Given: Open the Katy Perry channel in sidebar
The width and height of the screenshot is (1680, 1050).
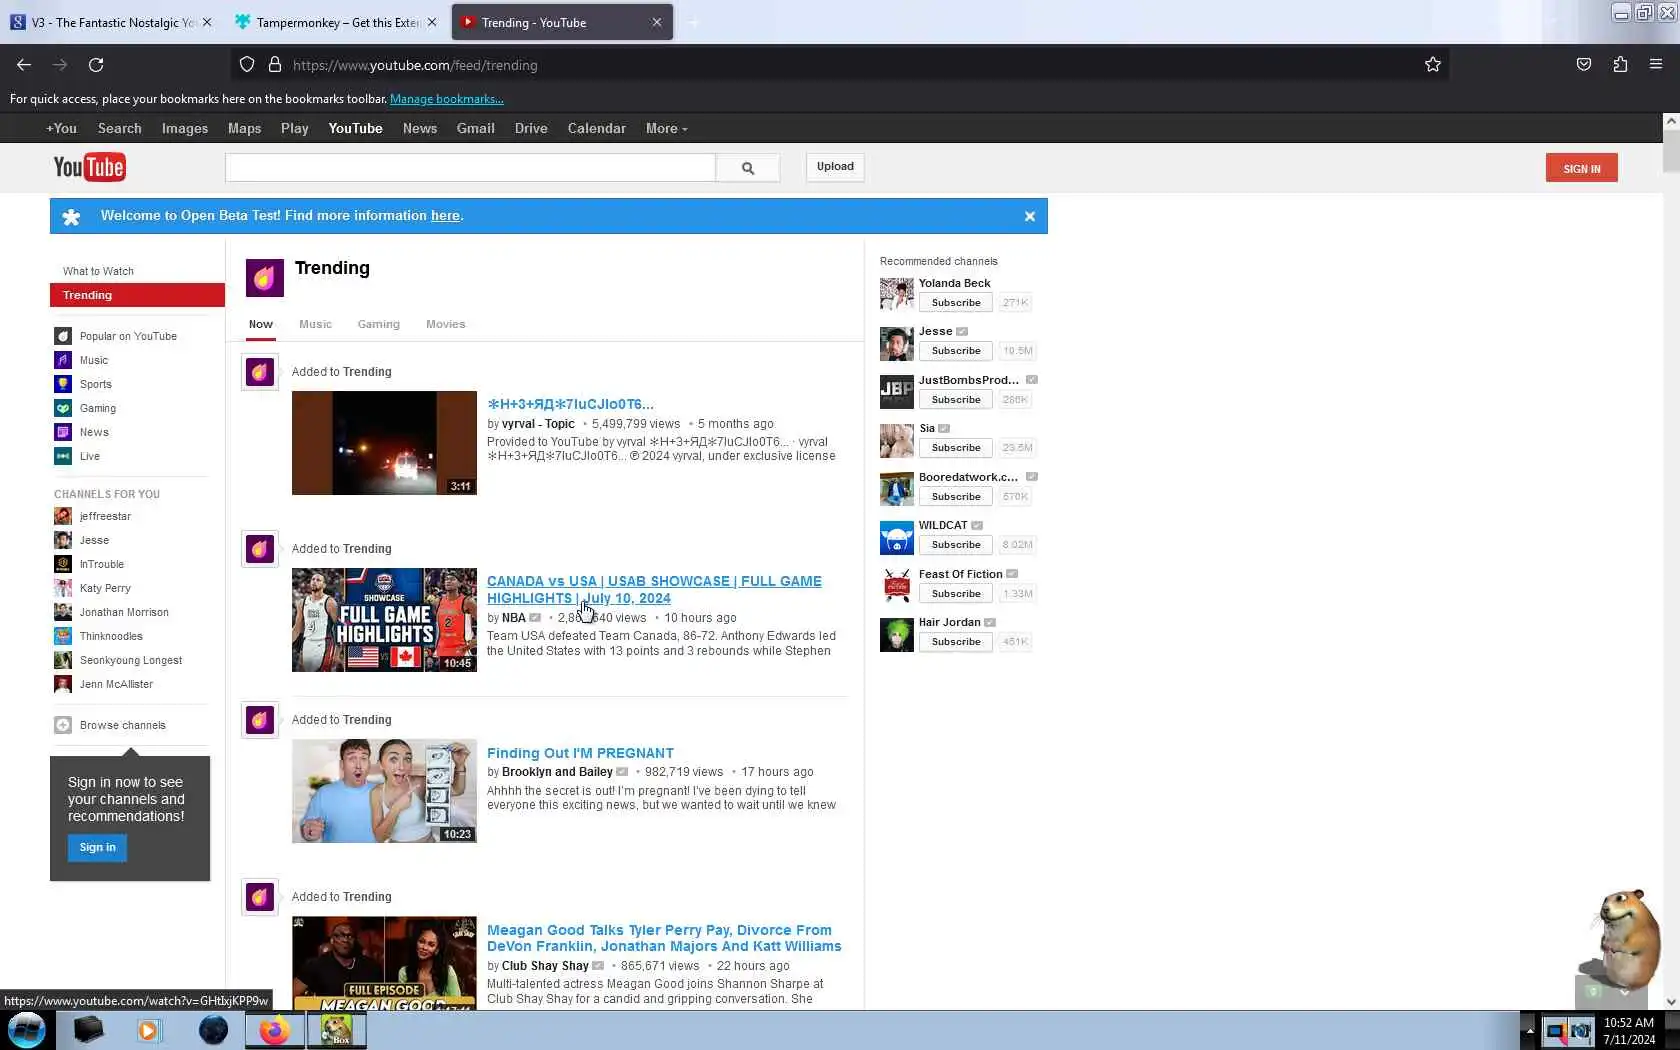Looking at the screenshot, I should (105, 588).
